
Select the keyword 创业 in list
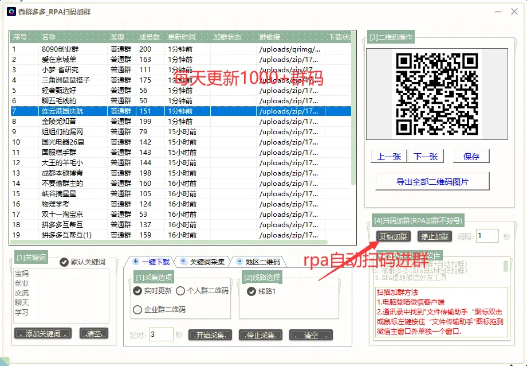(22, 283)
